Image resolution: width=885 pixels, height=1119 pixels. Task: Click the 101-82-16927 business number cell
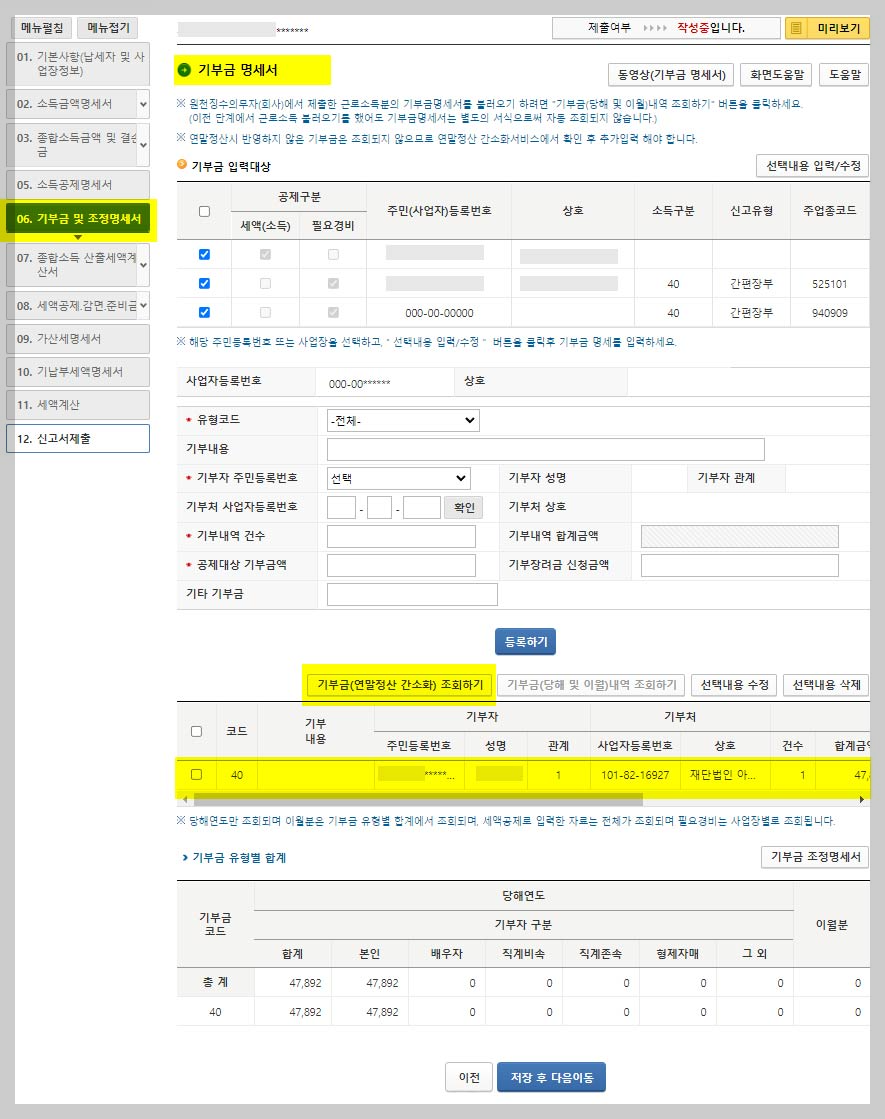point(635,775)
